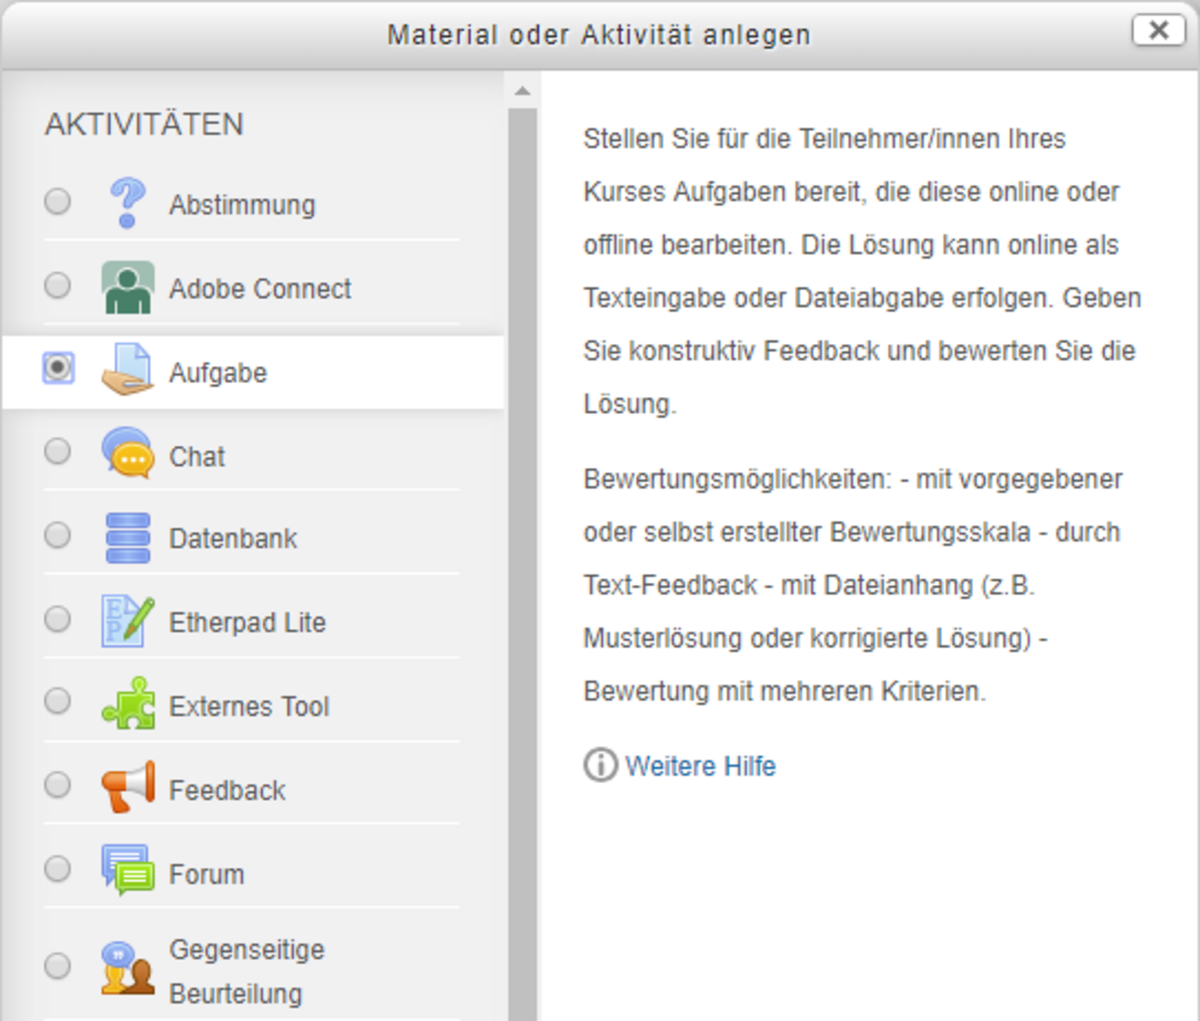Click the Externes Tool puzzle piece icon
Screen dimensions: 1200x1021
coord(127,705)
